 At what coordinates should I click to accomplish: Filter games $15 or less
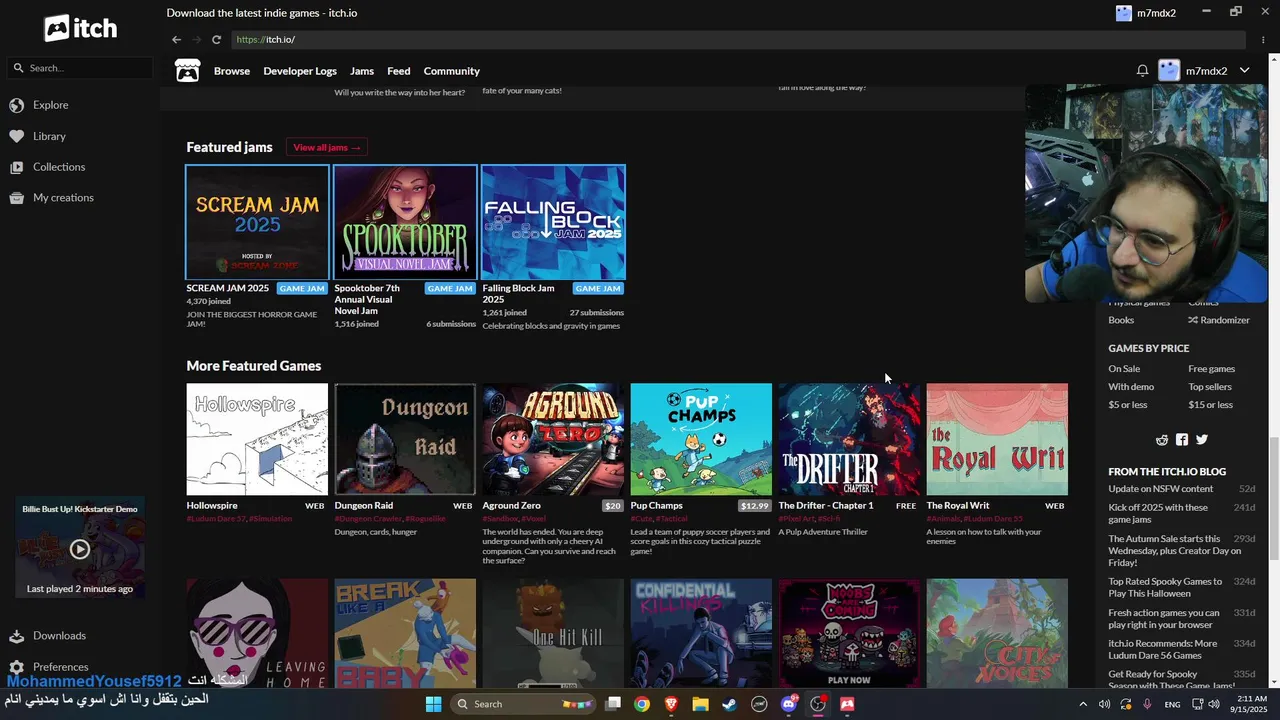(1211, 405)
